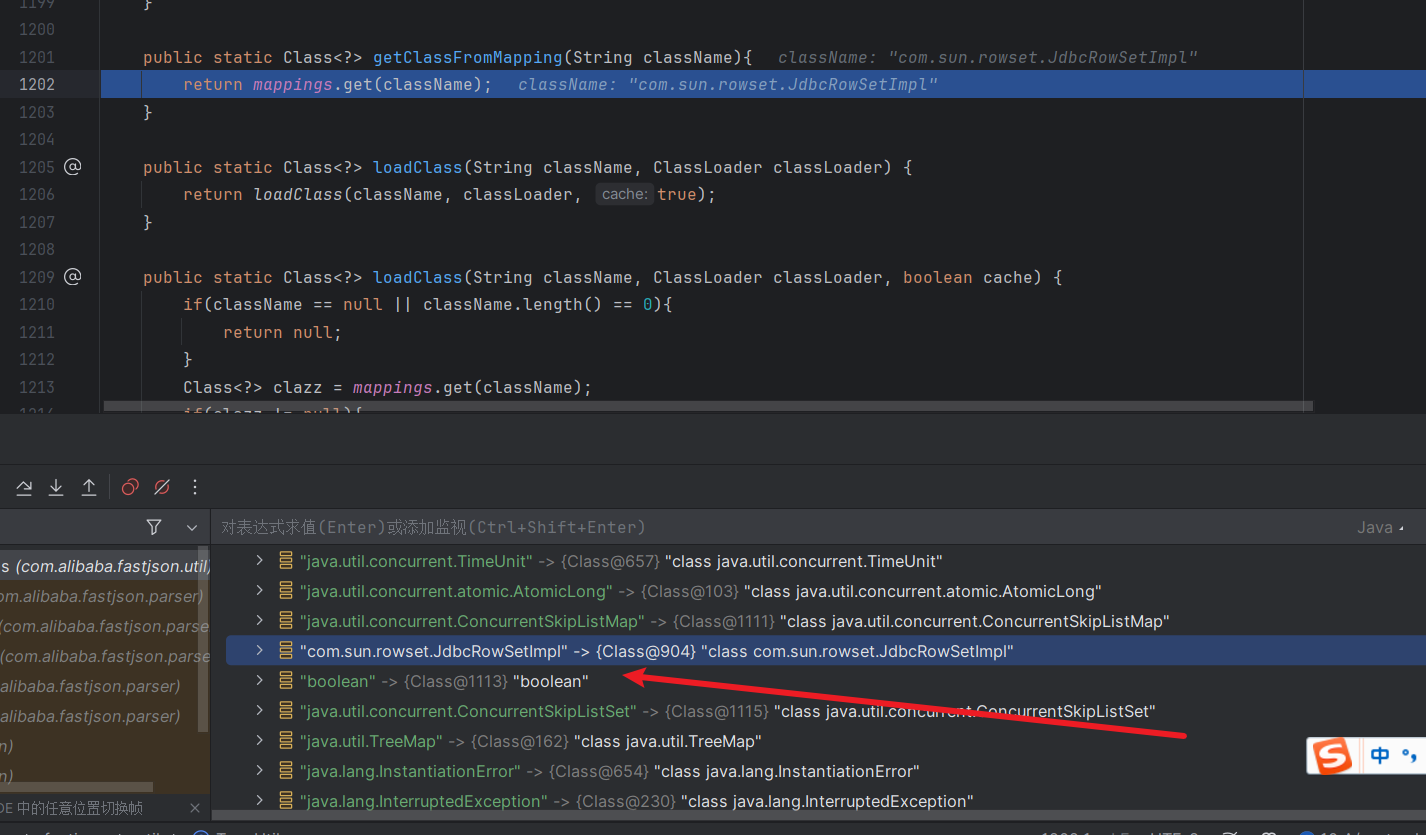Click the map entry icon beside JdbcRowSetImpl
The image size is (1426, 835).
point(286,651)
